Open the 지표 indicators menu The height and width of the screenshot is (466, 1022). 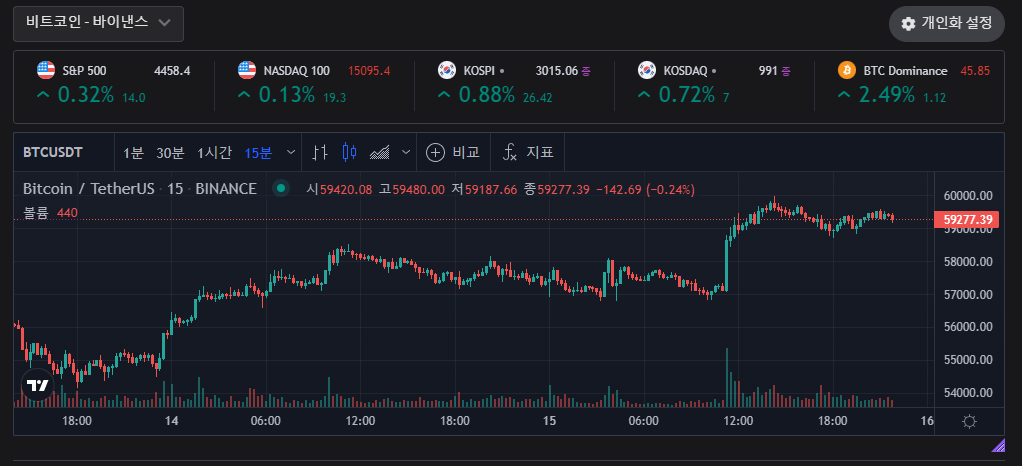[x=527, y=153]
